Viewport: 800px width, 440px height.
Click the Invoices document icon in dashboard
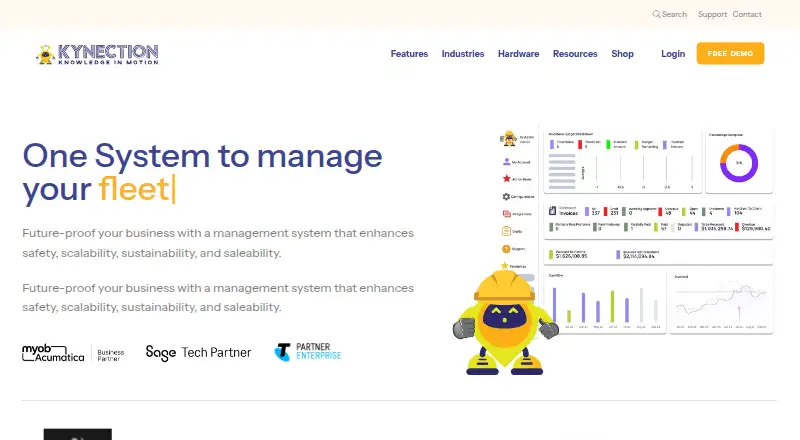(x=552, y=210)
